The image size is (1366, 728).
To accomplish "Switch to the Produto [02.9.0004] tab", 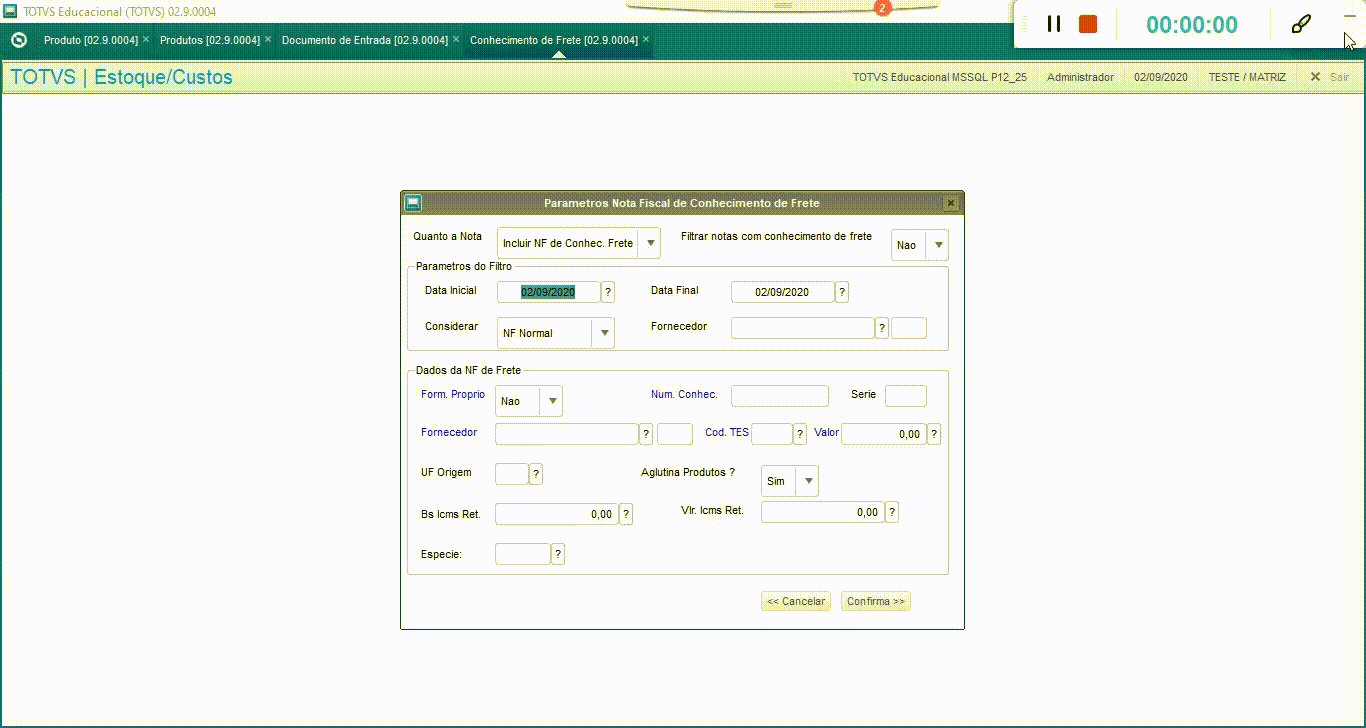I will 90,40.
